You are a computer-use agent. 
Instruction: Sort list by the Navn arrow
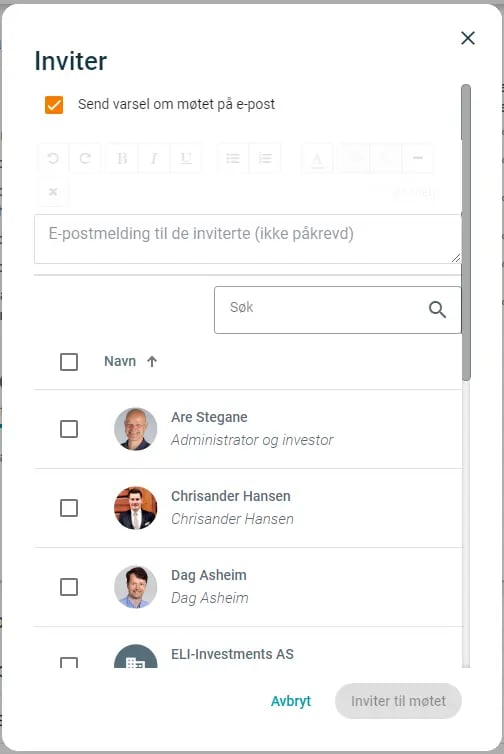coord(152,362)
